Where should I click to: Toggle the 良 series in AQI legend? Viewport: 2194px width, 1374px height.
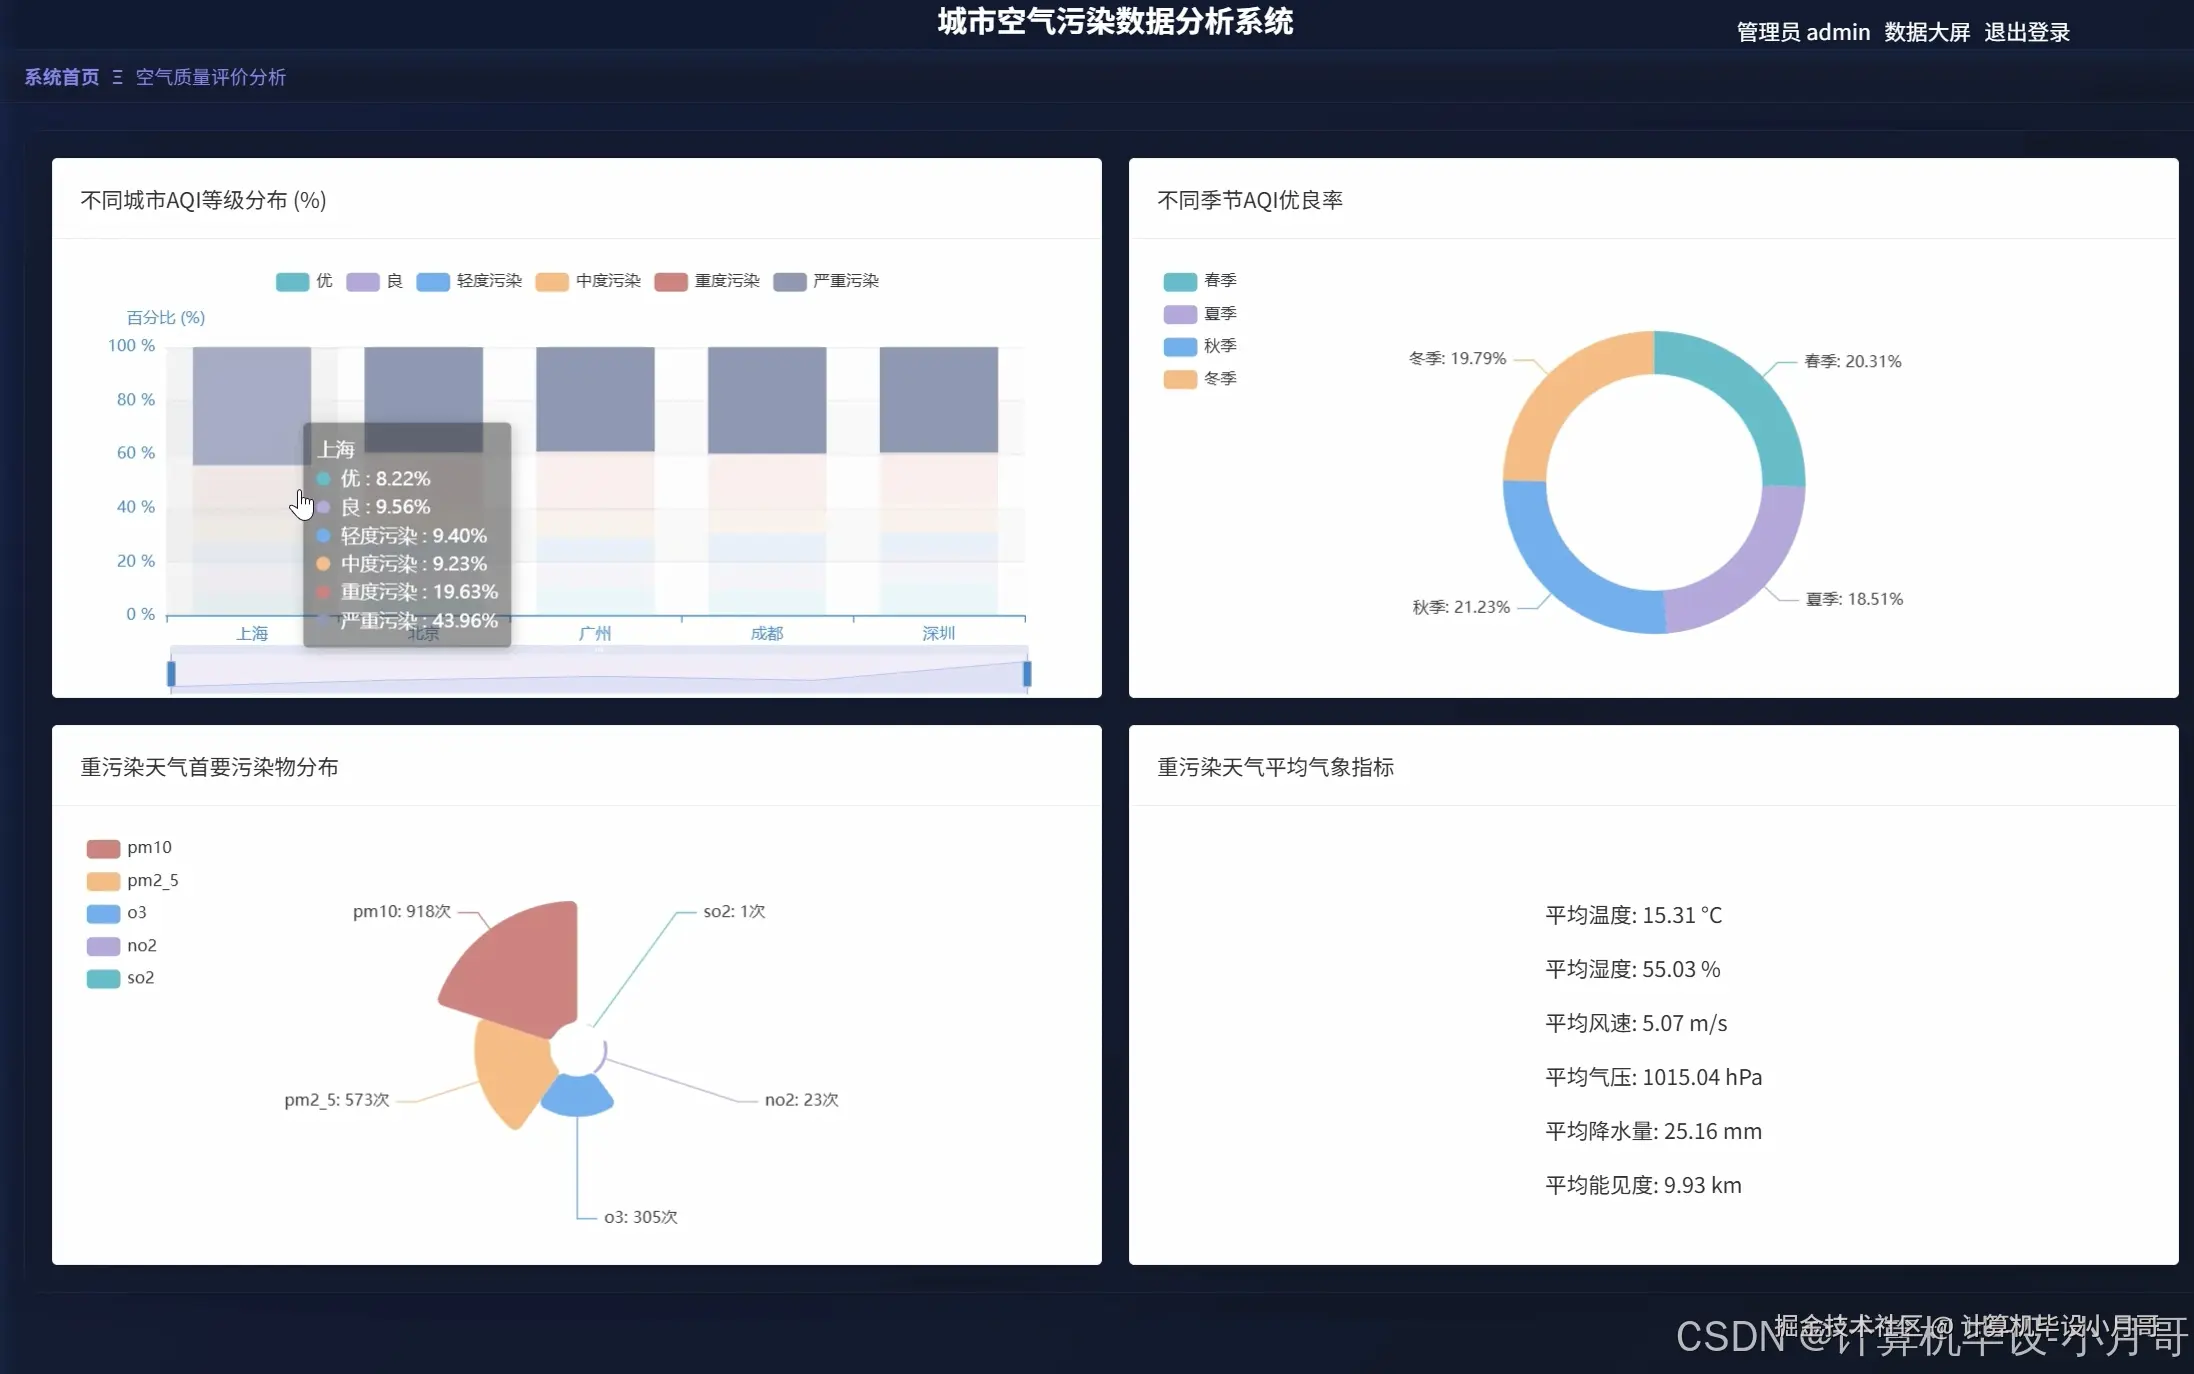[362, 282]
